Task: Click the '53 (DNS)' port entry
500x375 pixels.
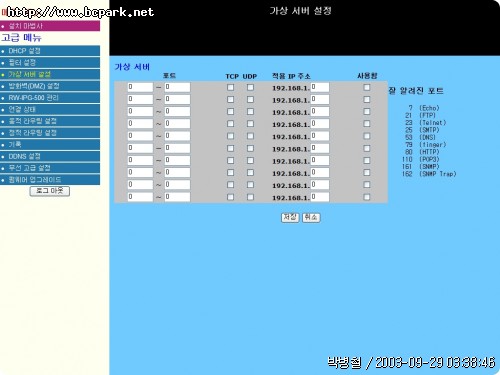Action: 420,137
